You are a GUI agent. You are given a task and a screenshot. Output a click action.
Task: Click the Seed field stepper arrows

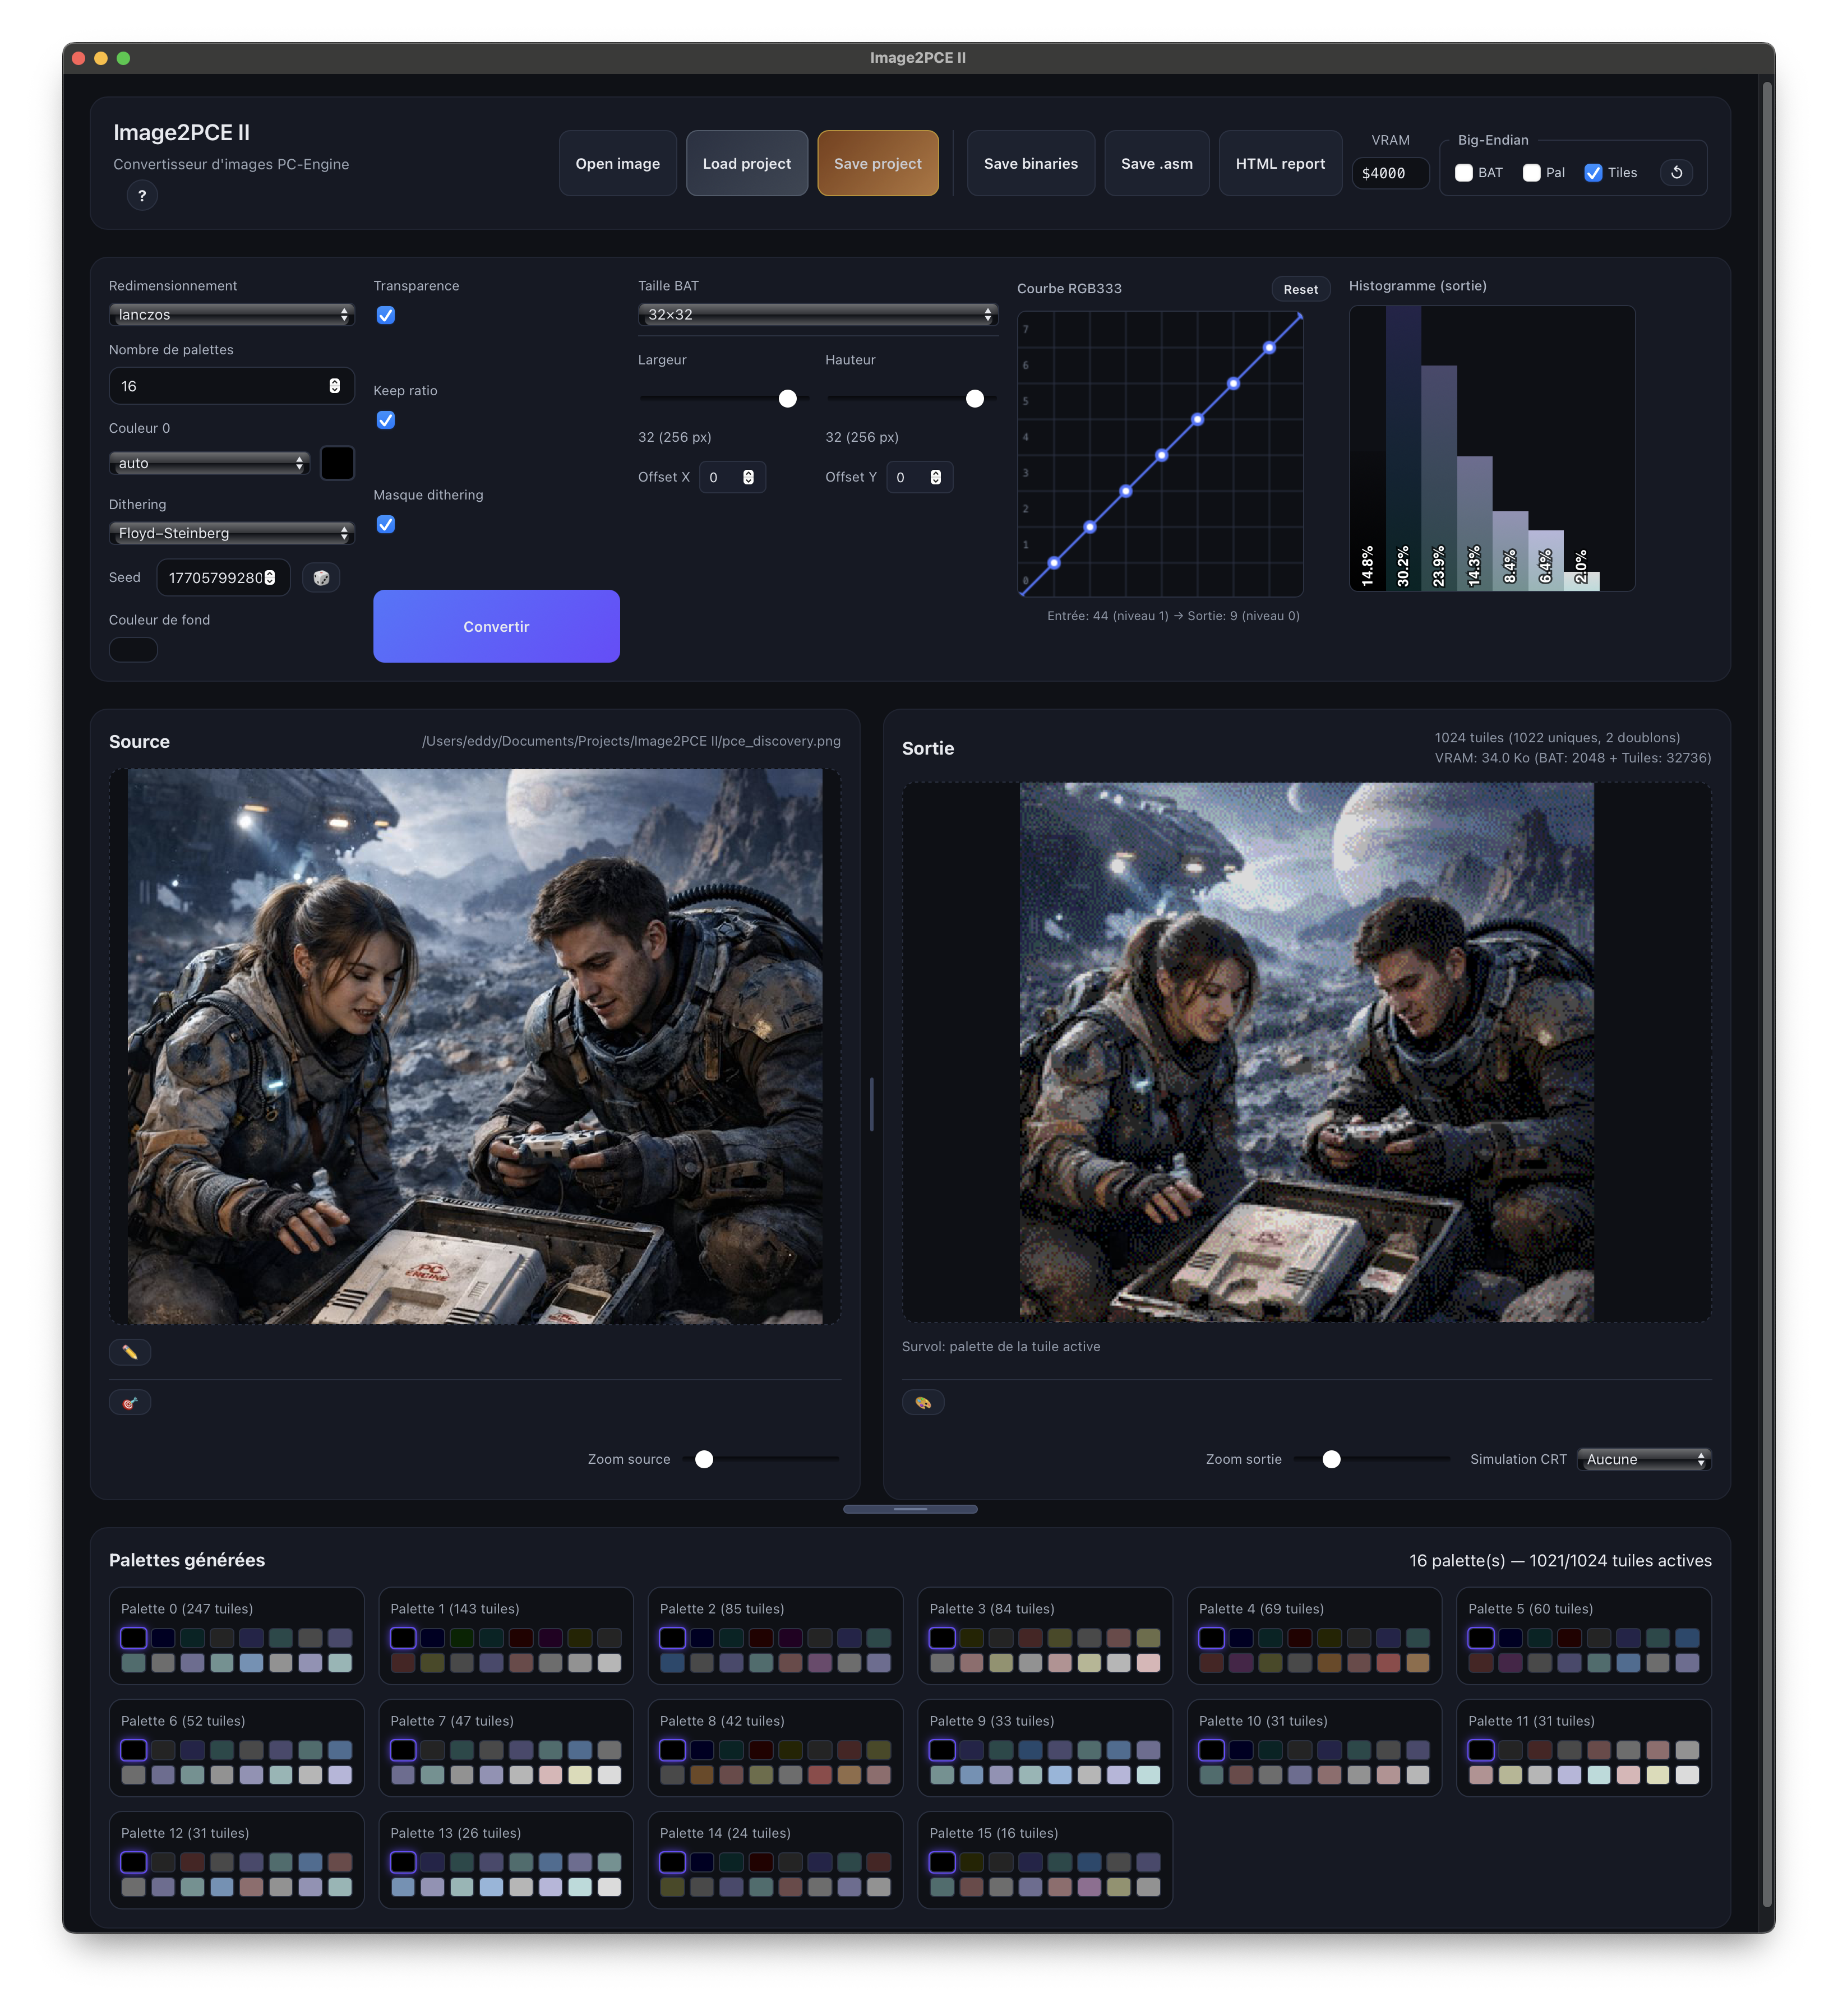[x=270, y=578]
